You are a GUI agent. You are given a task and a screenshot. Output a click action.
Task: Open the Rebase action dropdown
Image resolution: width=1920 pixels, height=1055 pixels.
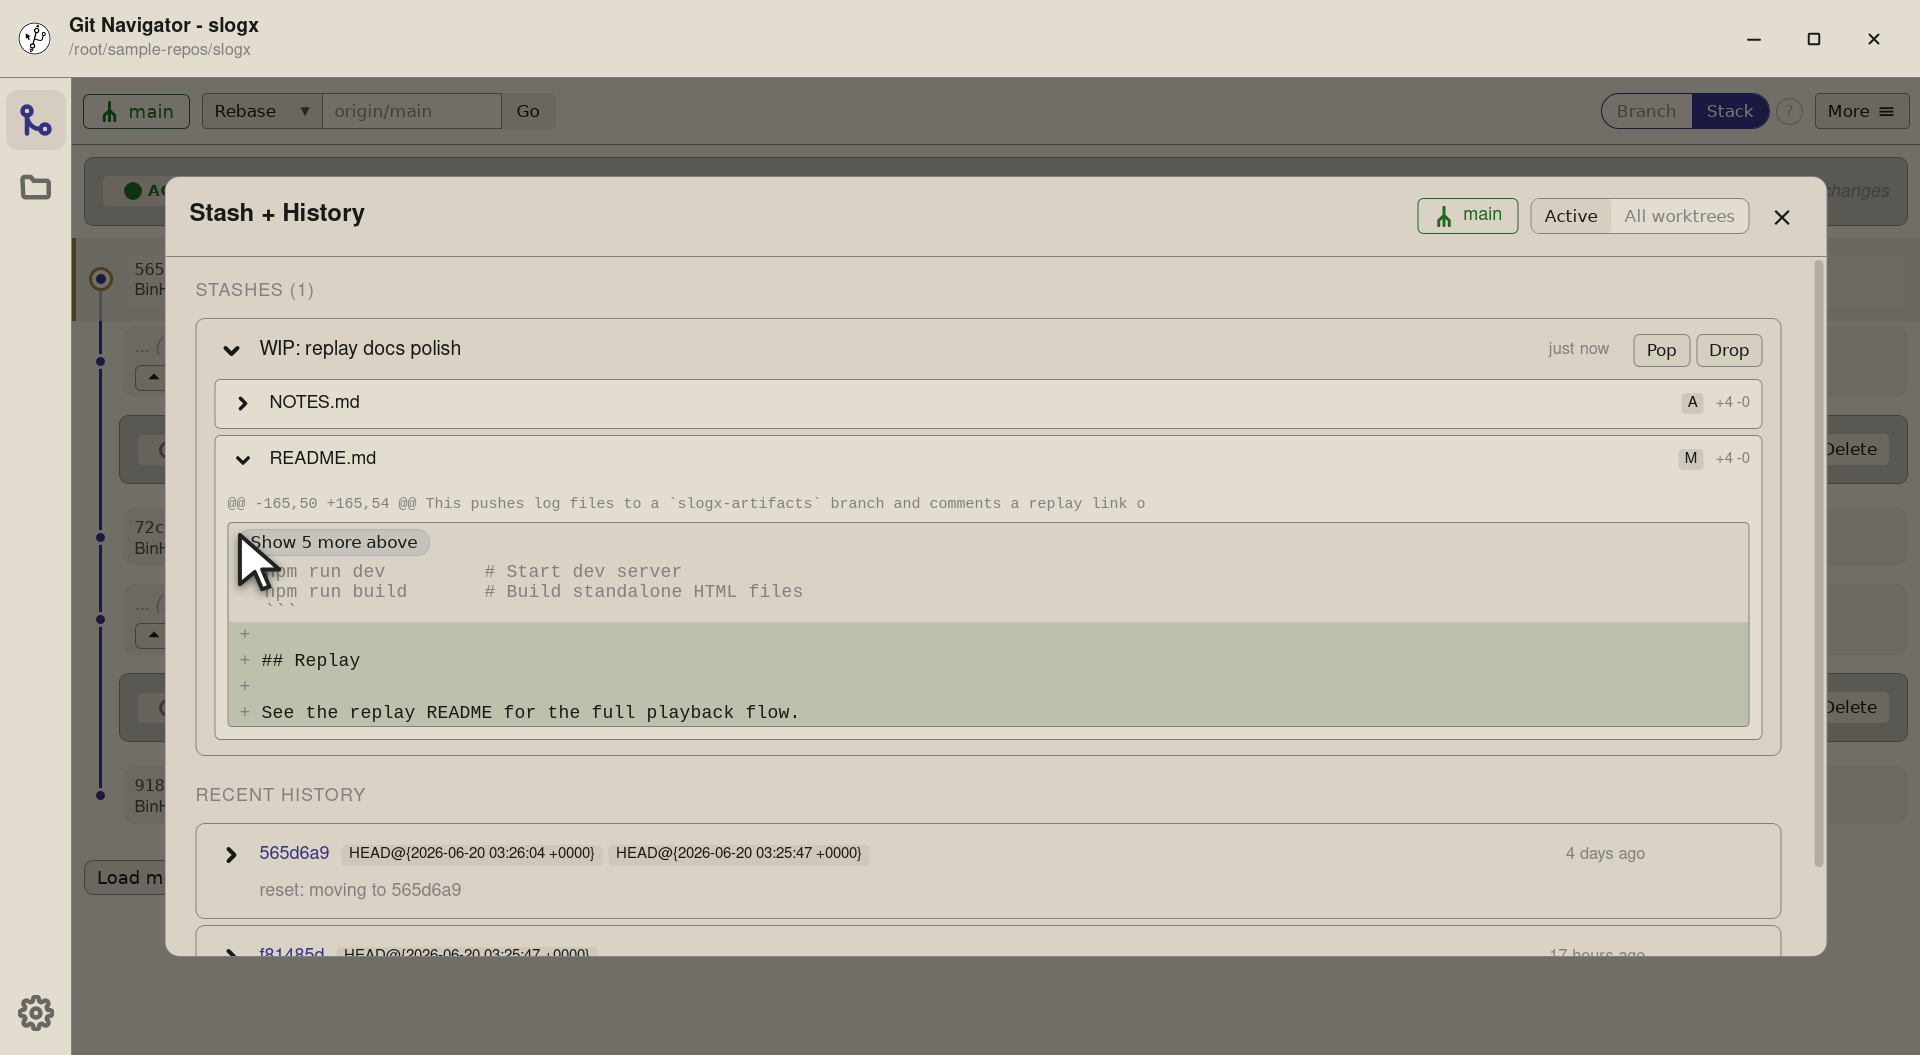(x=262, y=111)
